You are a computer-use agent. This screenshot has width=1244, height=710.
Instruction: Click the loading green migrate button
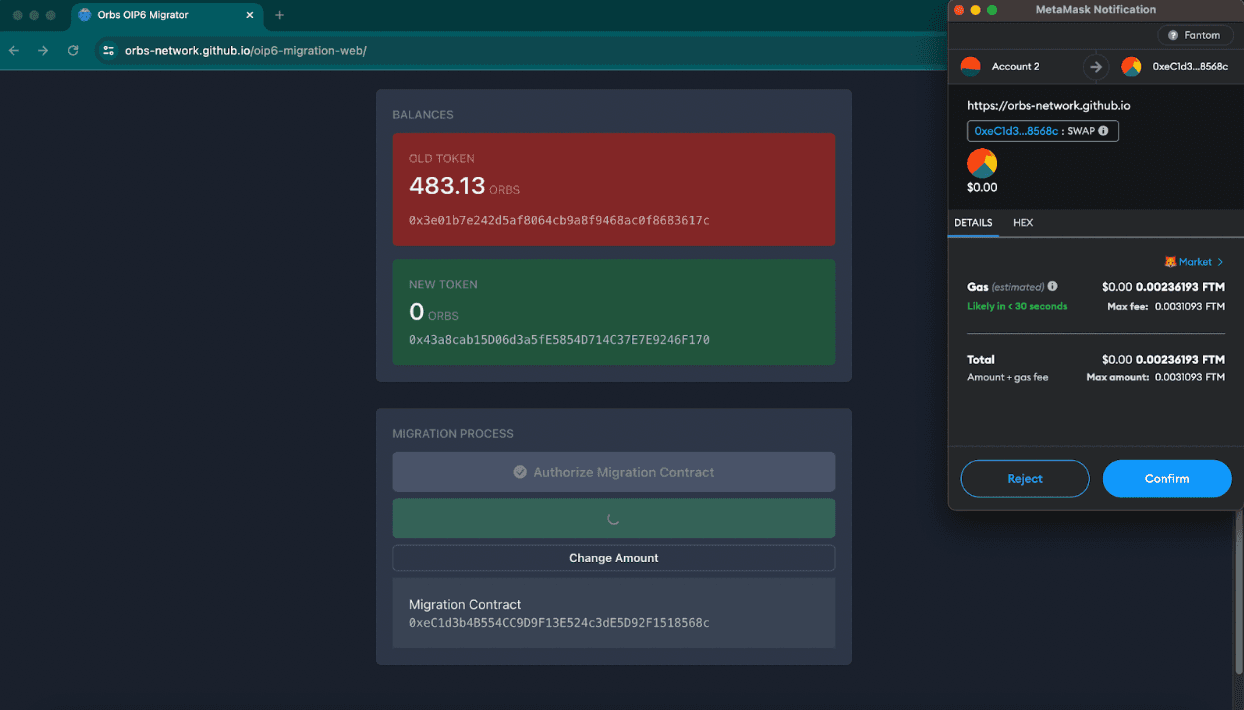tap(613, 519)
